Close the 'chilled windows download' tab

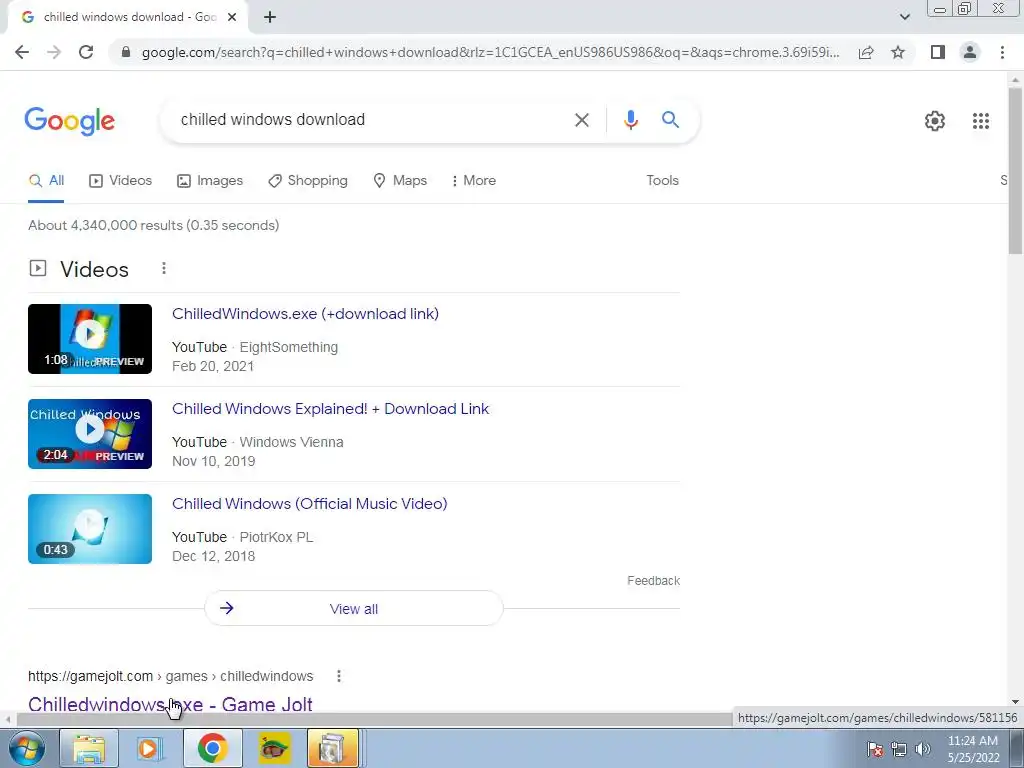[232, 18]
